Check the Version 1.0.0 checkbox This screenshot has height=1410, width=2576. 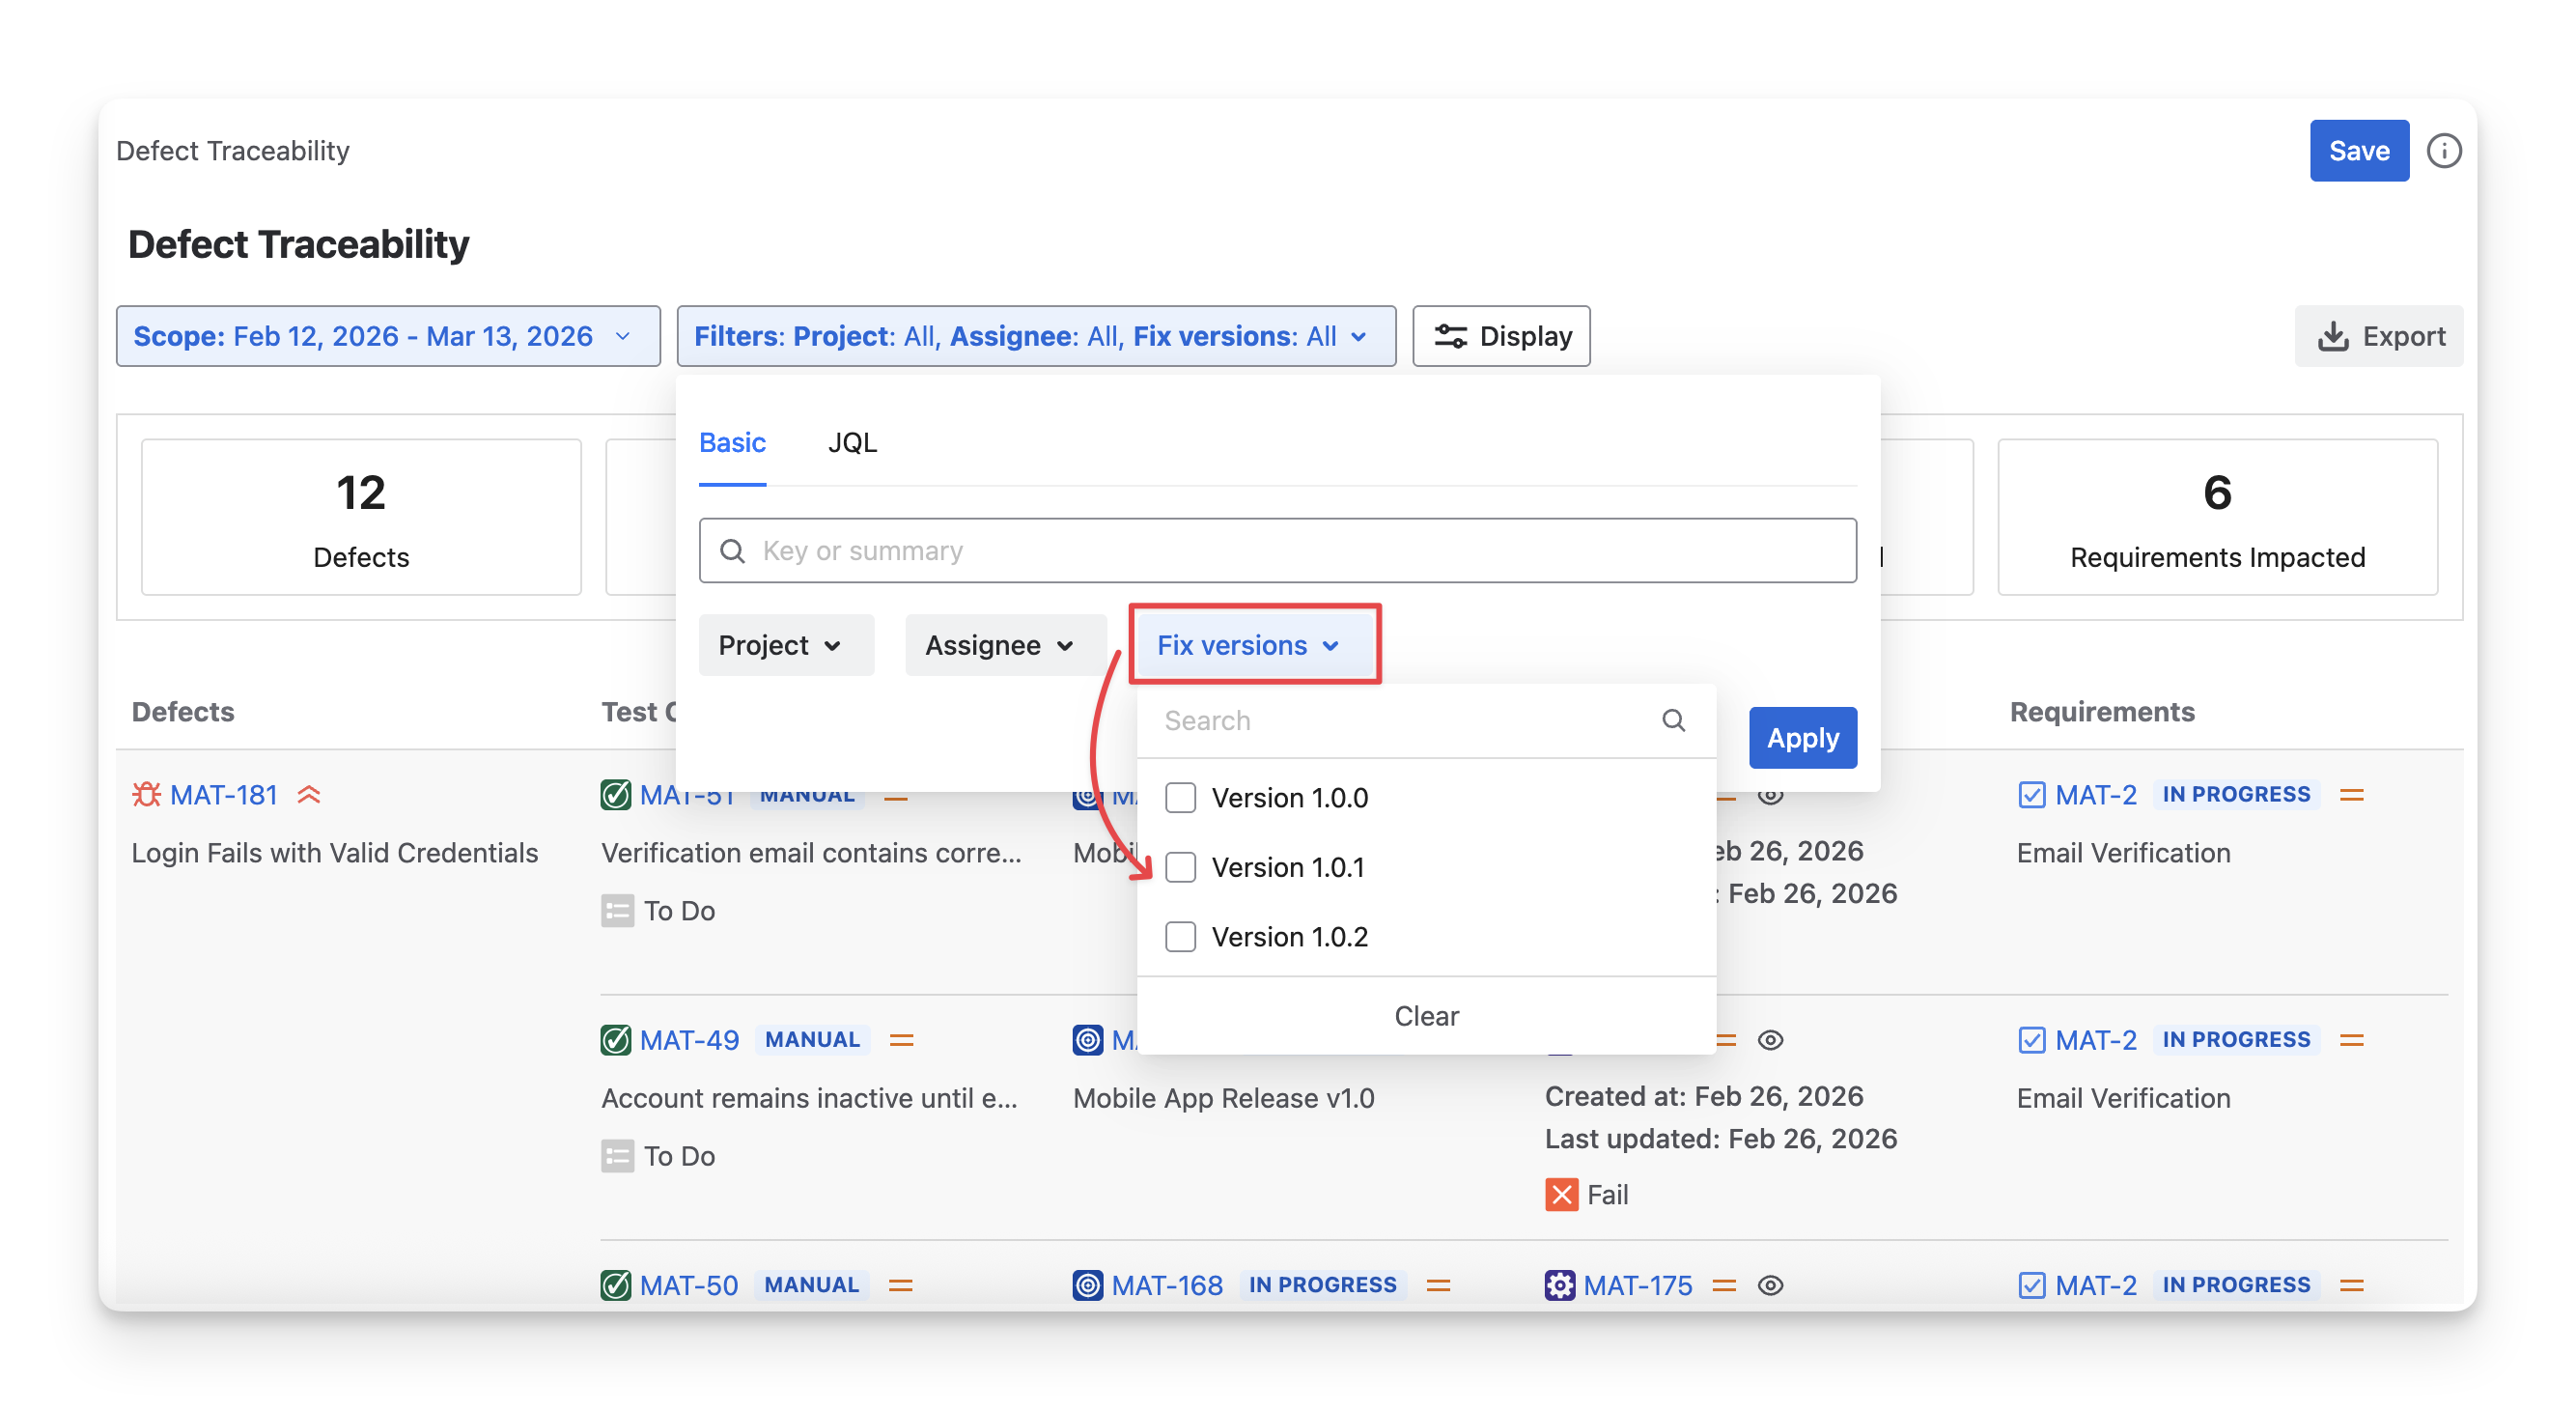(x=1180, y=798)
